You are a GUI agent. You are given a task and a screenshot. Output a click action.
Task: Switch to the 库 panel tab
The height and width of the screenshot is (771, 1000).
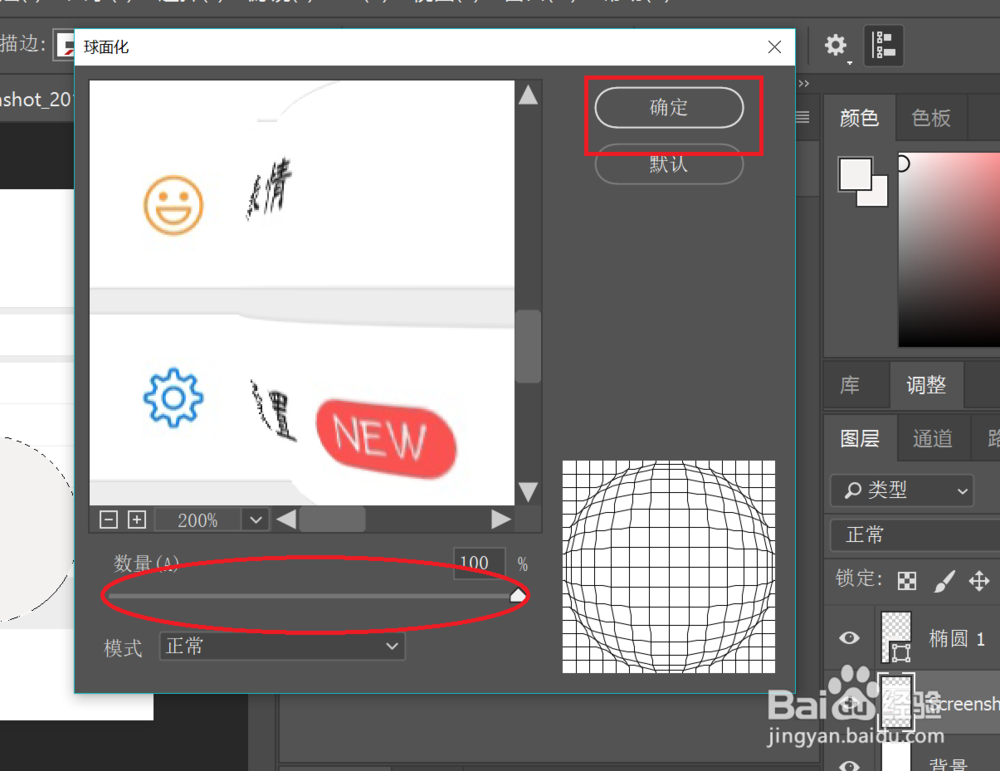[x=849, y=385]
